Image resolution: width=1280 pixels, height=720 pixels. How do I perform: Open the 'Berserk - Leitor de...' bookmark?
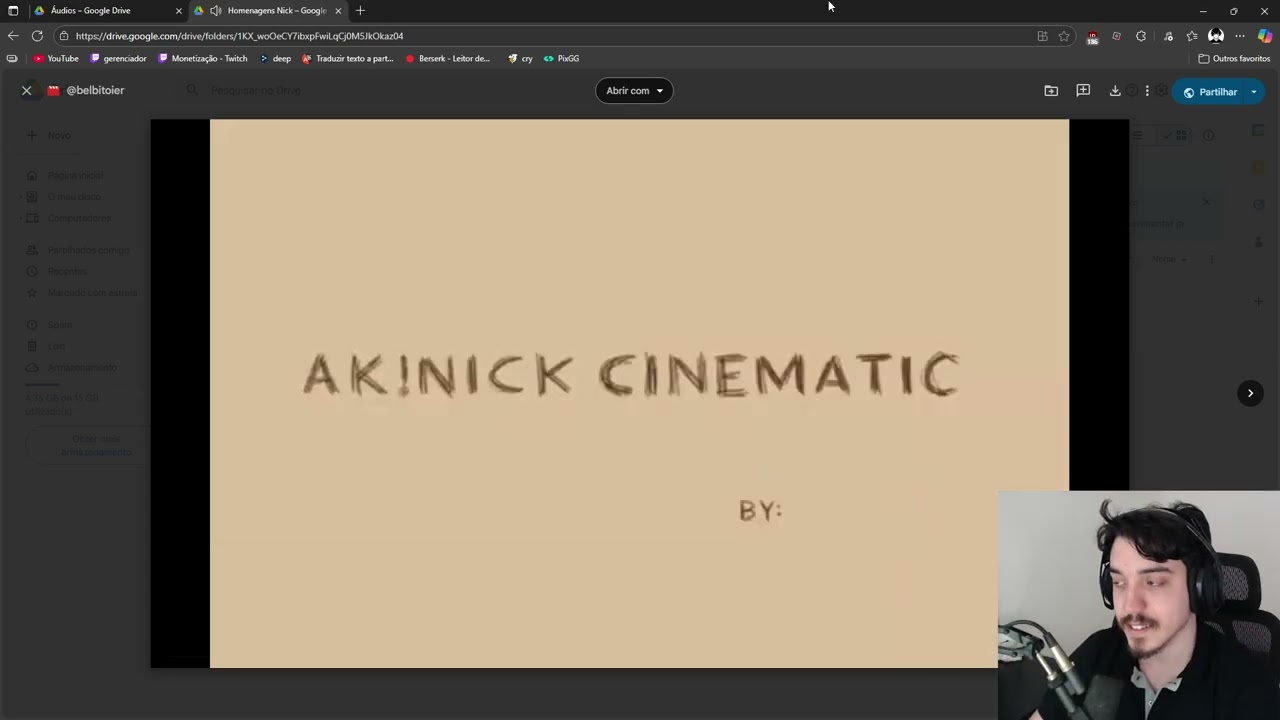[x=448, y=59]
